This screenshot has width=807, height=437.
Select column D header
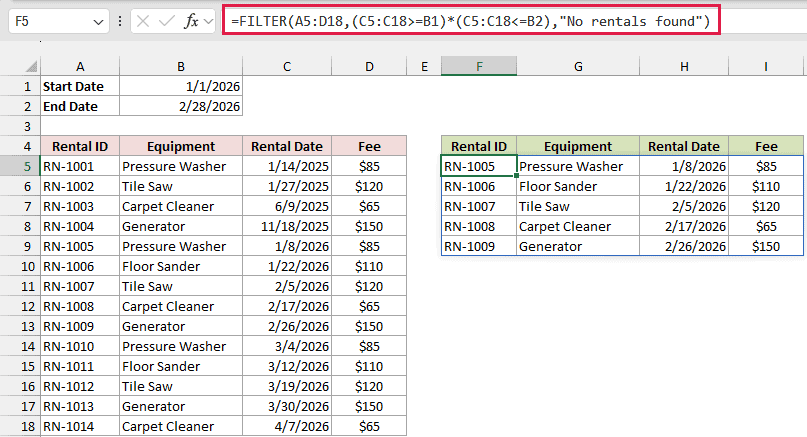(369, 66)
